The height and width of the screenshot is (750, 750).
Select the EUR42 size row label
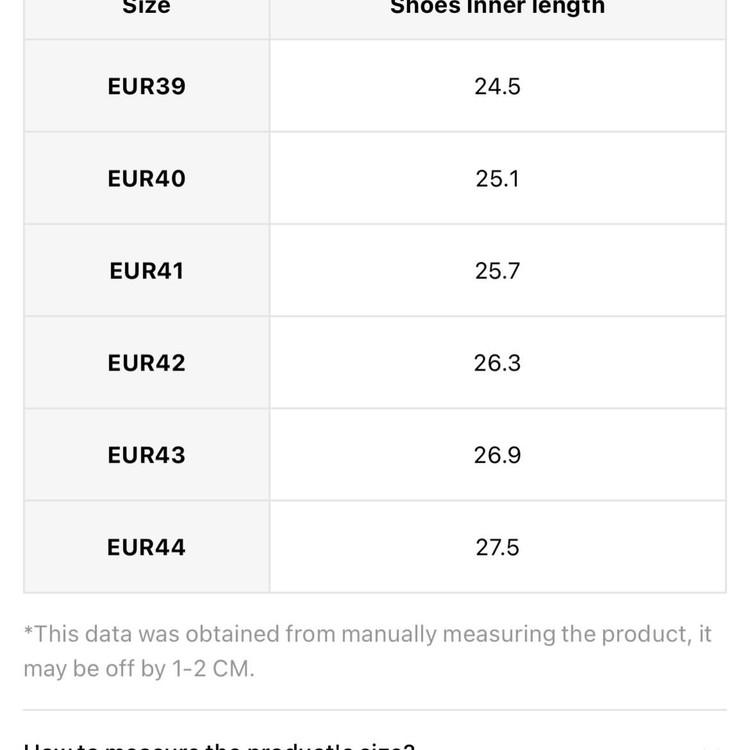(146, 363)
